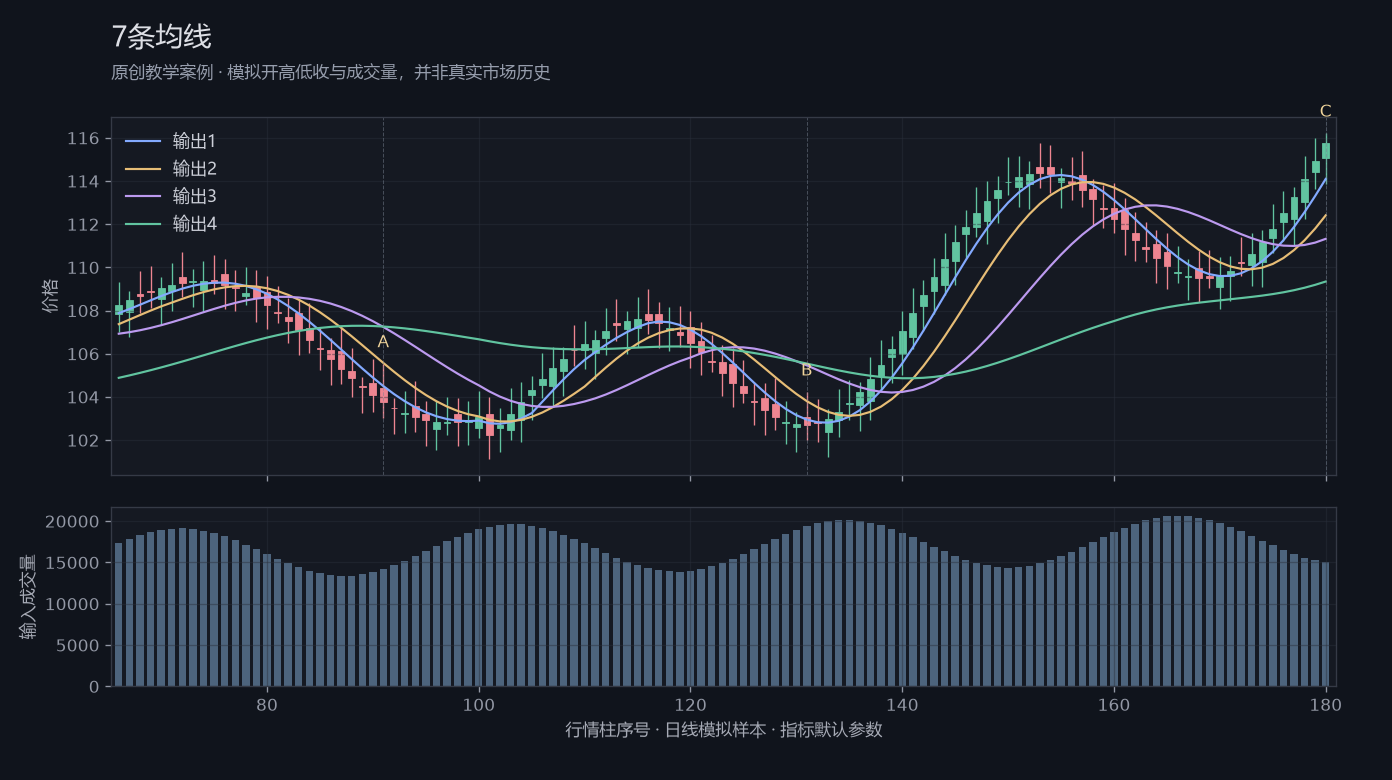Click marker label C at top right
This screenshot has width=1392, height=780.
tap(1326, 111)
